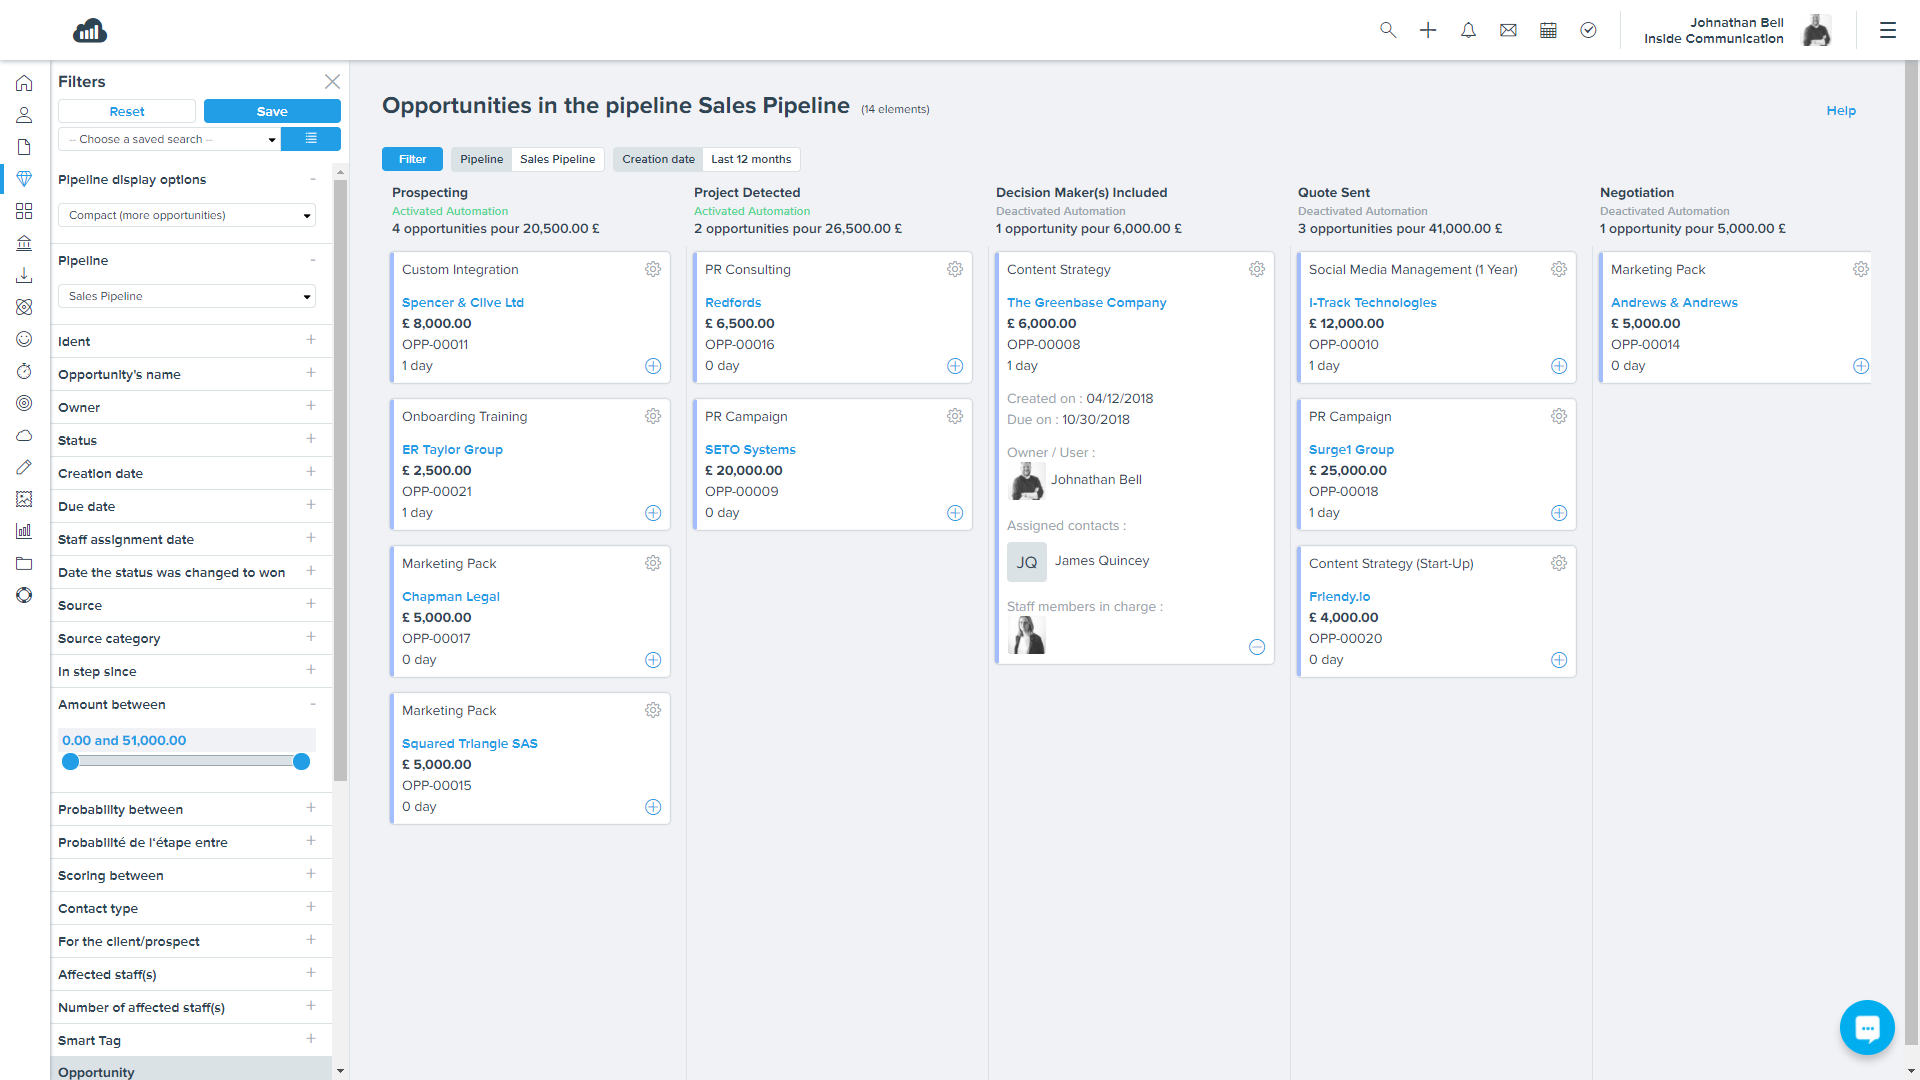The width and height of the screenshot is (1920, 1080).
Task: Click the tasks checkmark circle icon
Action: pyautogui.click(x=1588, y=30)
